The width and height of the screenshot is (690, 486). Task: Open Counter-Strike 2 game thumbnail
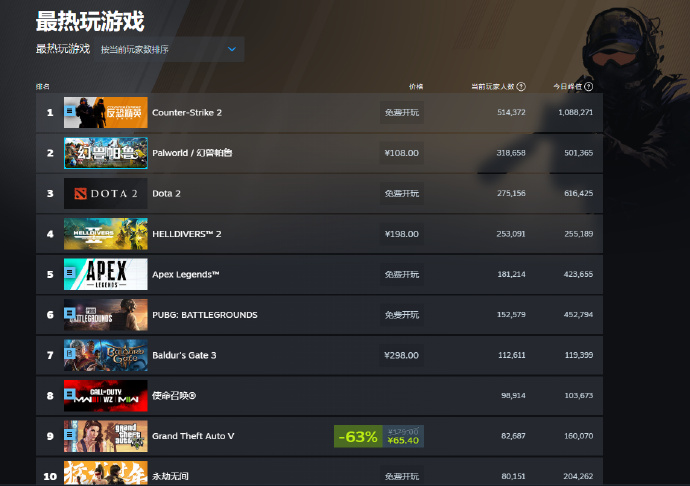[106, 112]
